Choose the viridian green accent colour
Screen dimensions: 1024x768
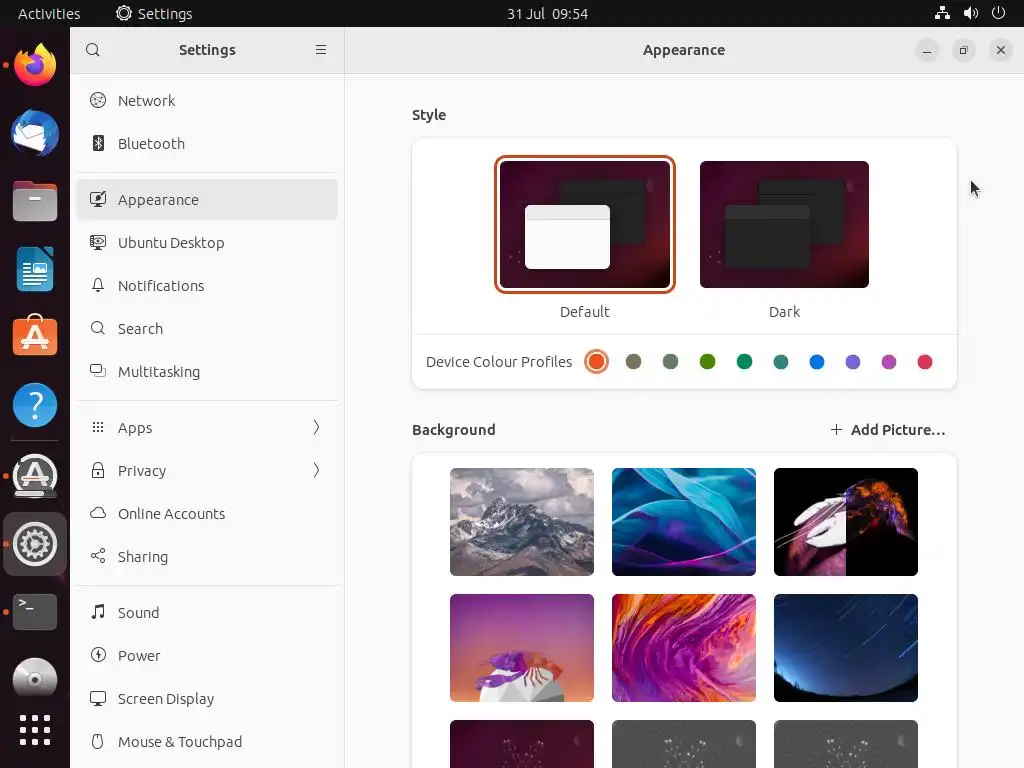(x=744, y=362)
